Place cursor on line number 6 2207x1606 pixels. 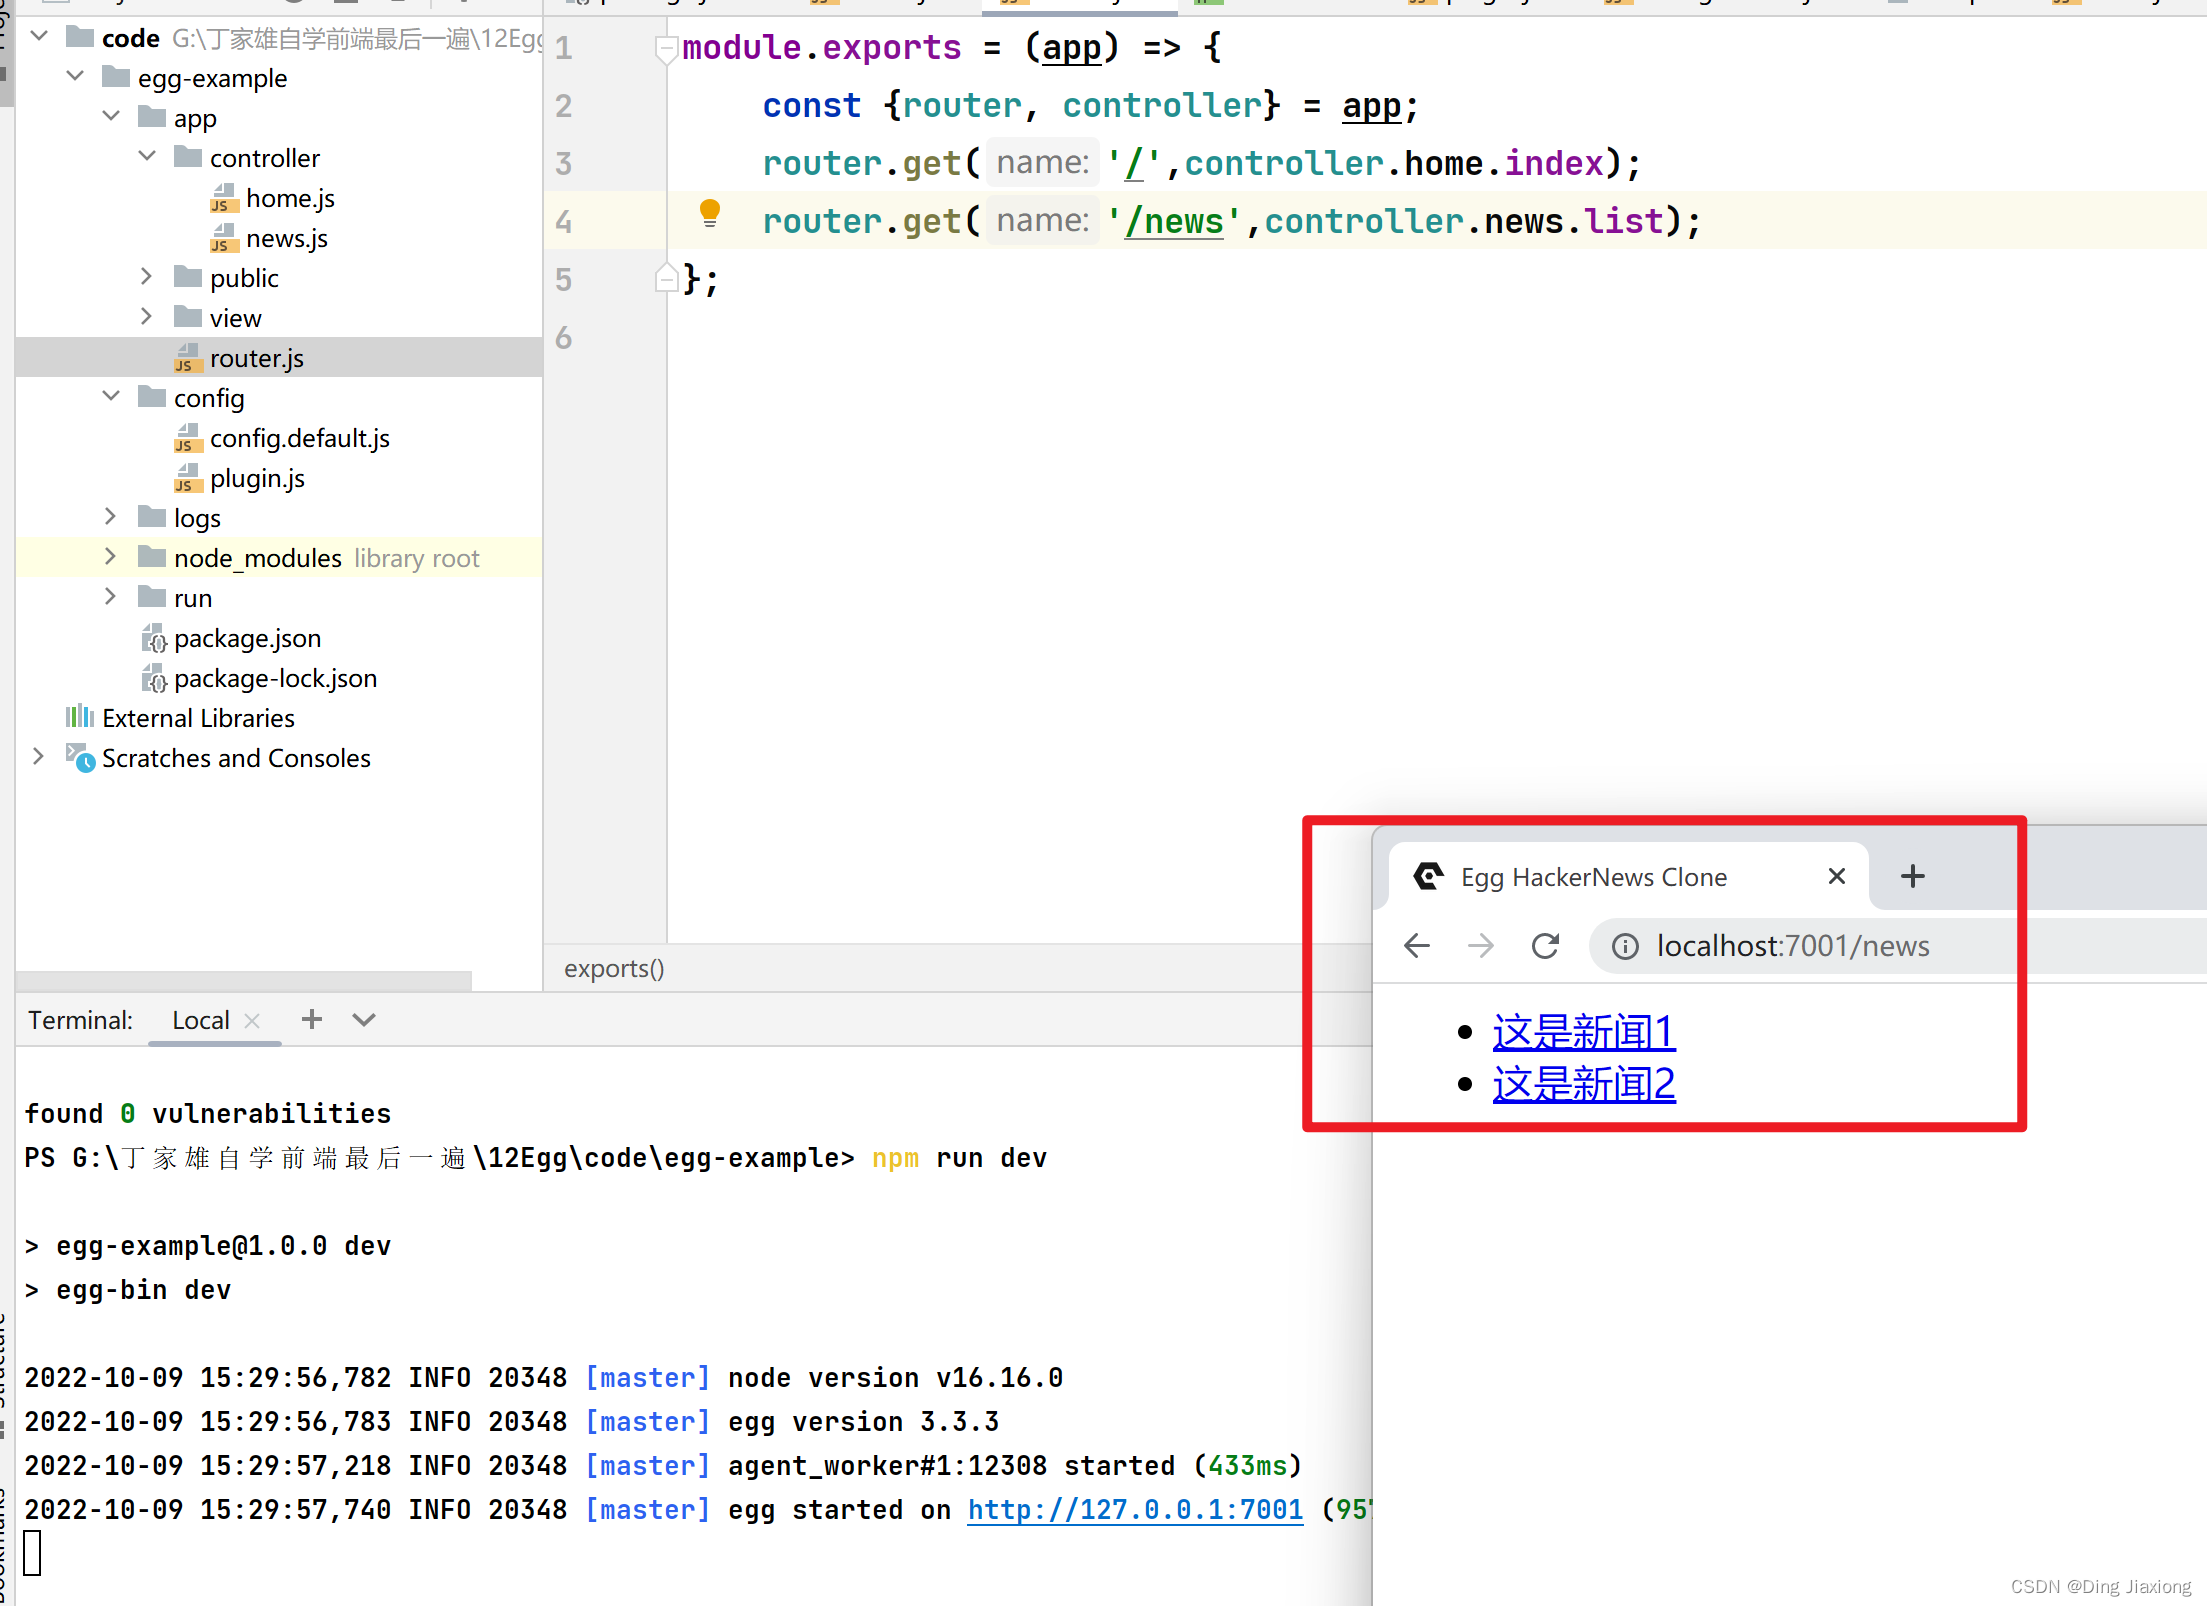click(564, 337)
